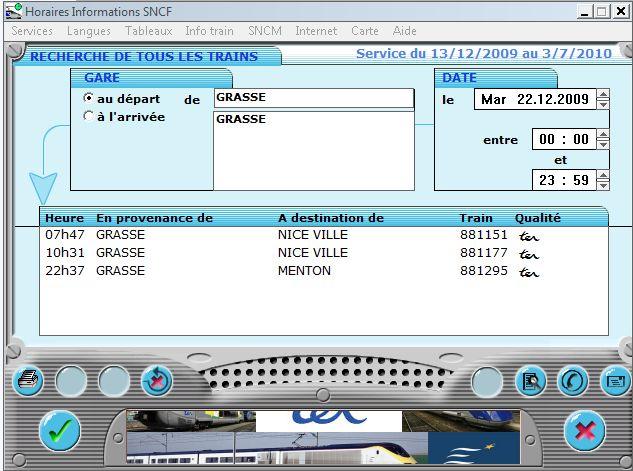Cancel with the red cross round button
Image resolution: width=633 pixels, height=471 pixels.
[585, 431]
